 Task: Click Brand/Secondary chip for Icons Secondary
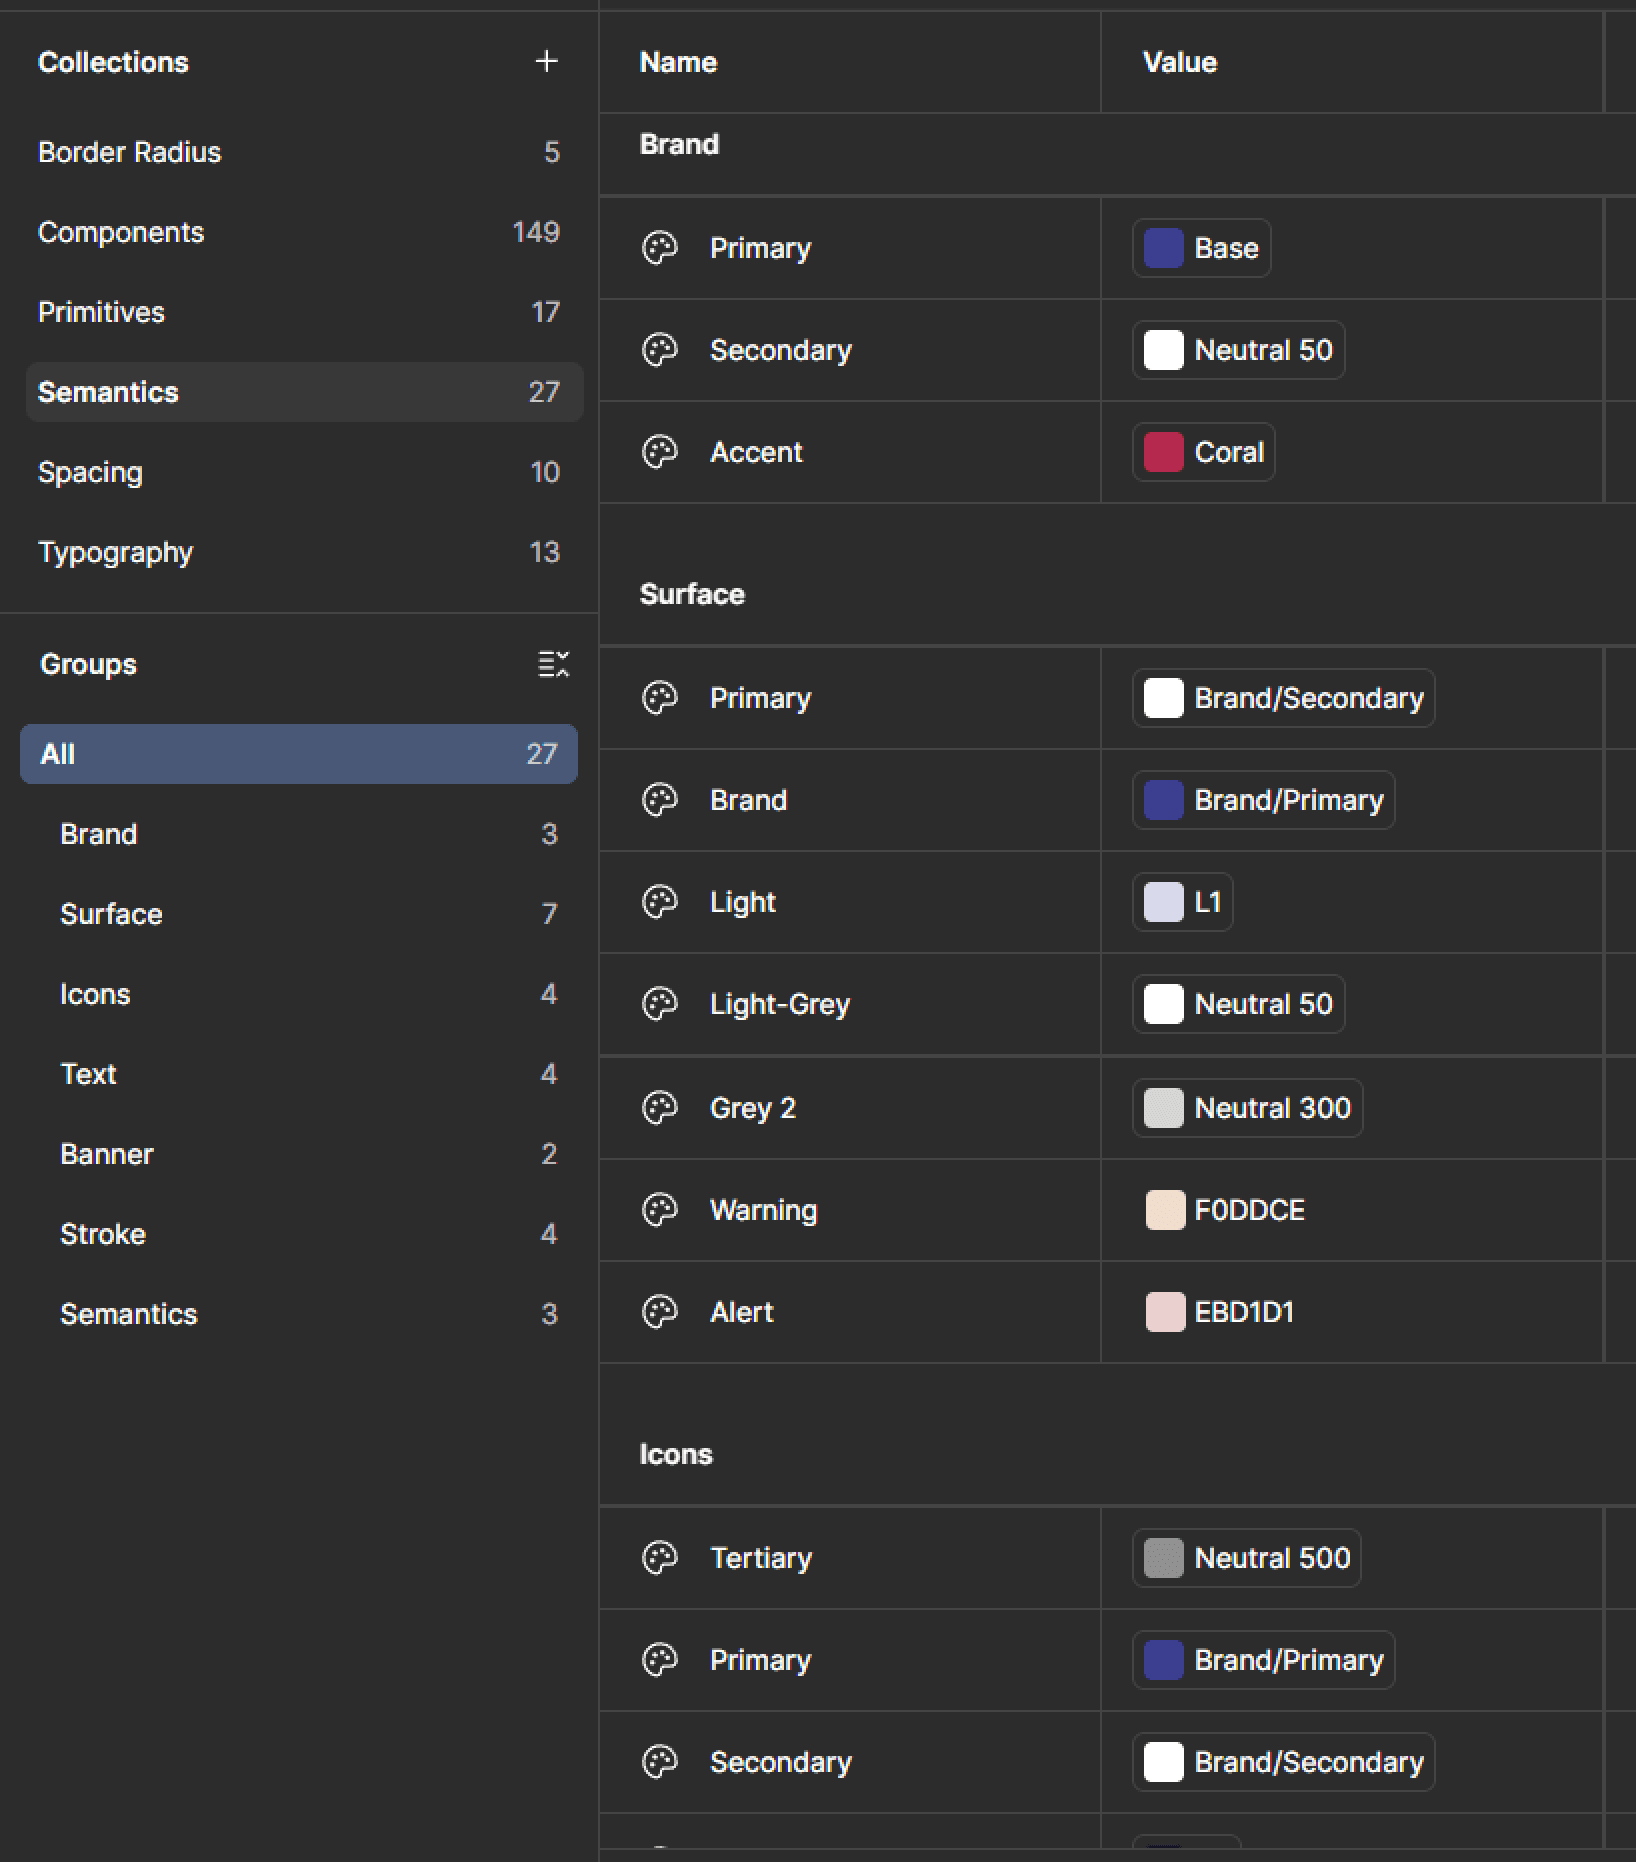[x=1284, y=1762]
